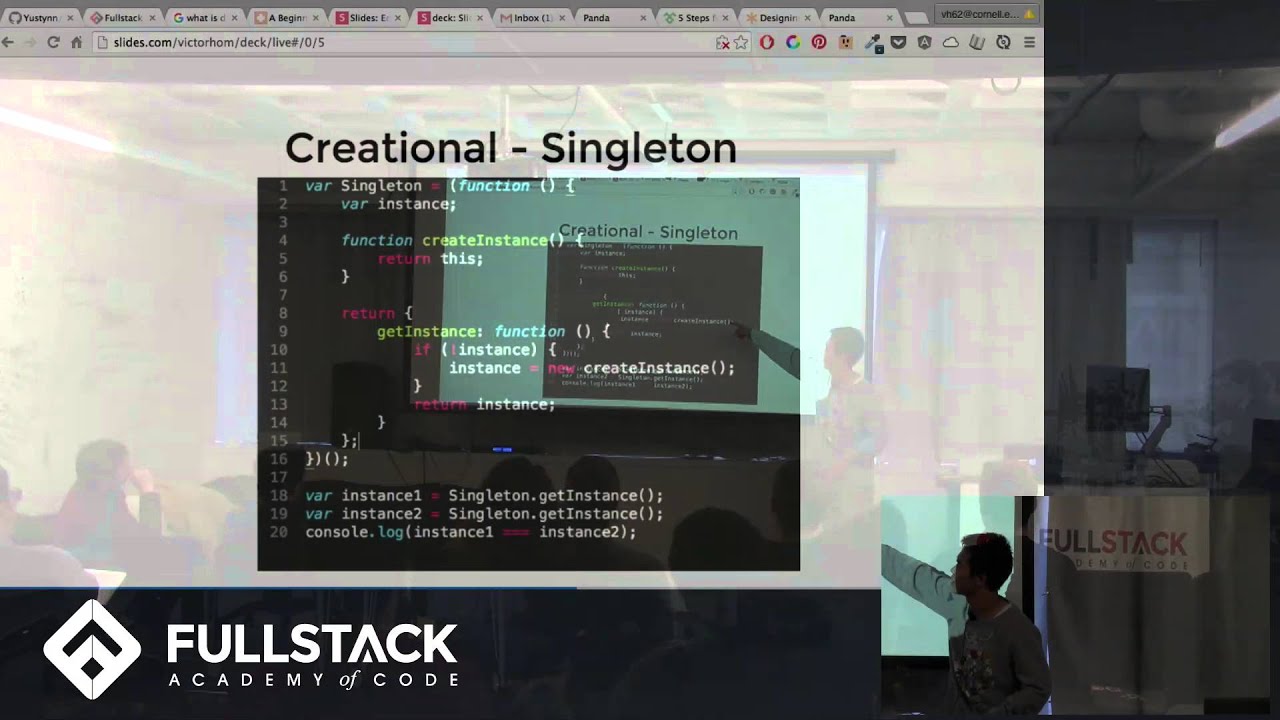Go back to the previous page
The height and width of the screenshot is (720, 1280).
point(8,42)
